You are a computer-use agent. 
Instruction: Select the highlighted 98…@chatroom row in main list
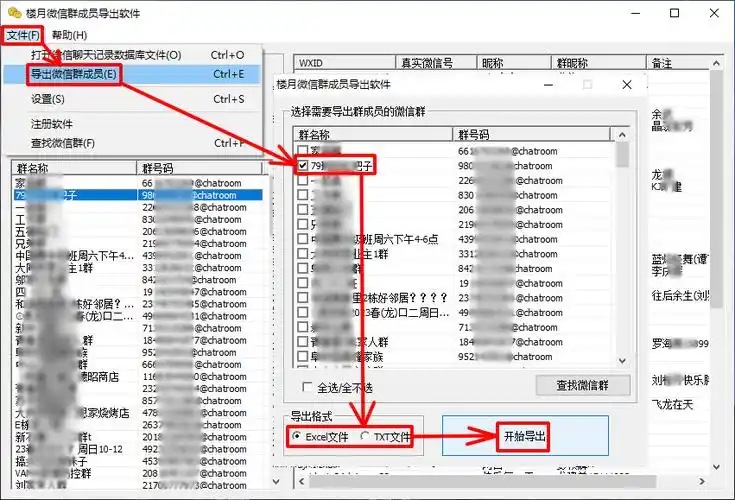138,195
